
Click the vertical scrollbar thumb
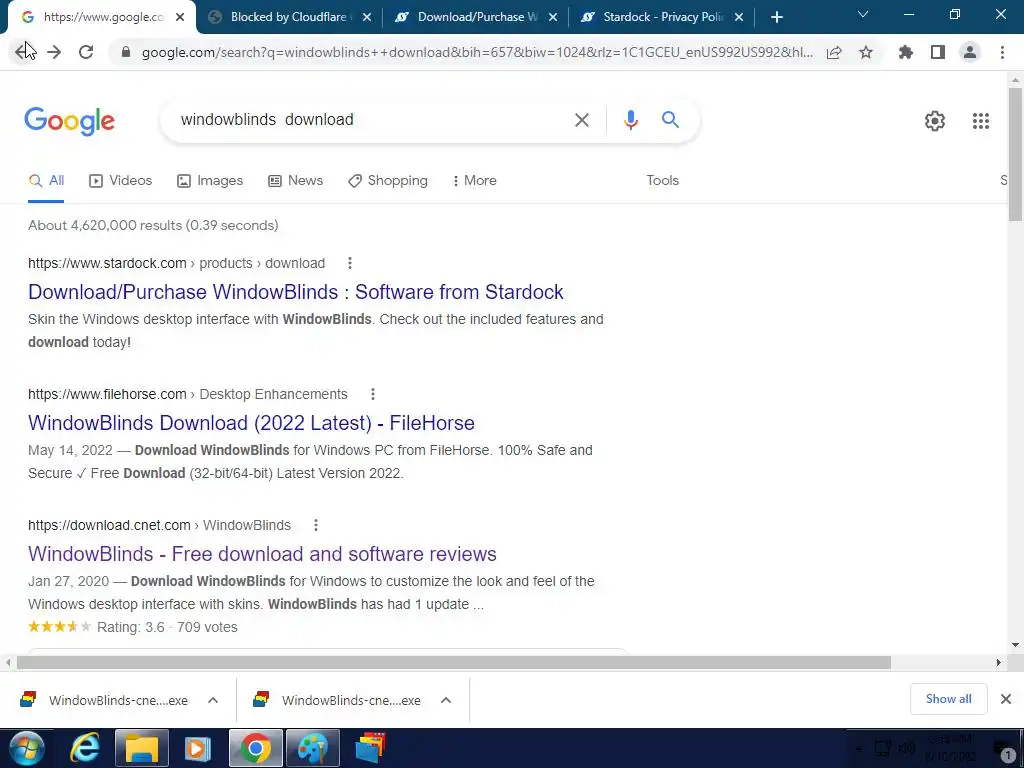pos(1015,154)
